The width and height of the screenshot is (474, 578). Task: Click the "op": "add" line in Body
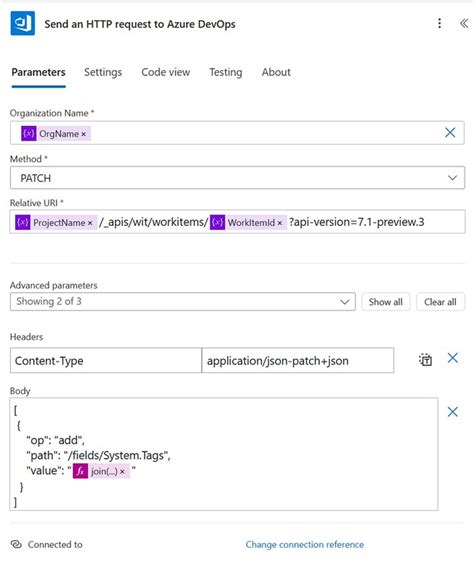[55, 440]
